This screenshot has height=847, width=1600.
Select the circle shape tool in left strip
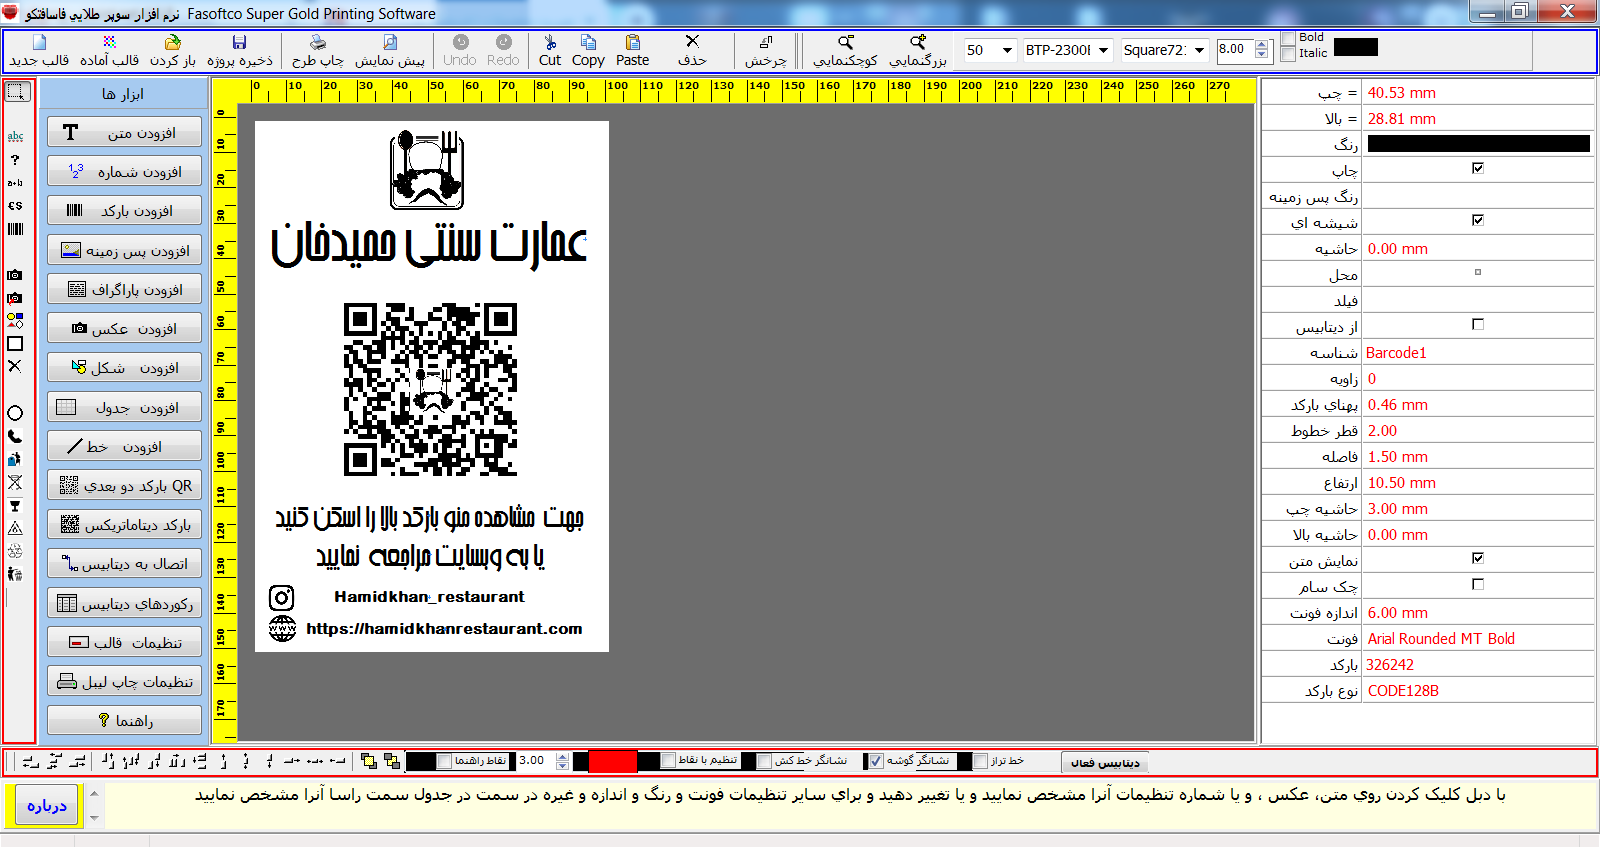click(x=15, y=413)
